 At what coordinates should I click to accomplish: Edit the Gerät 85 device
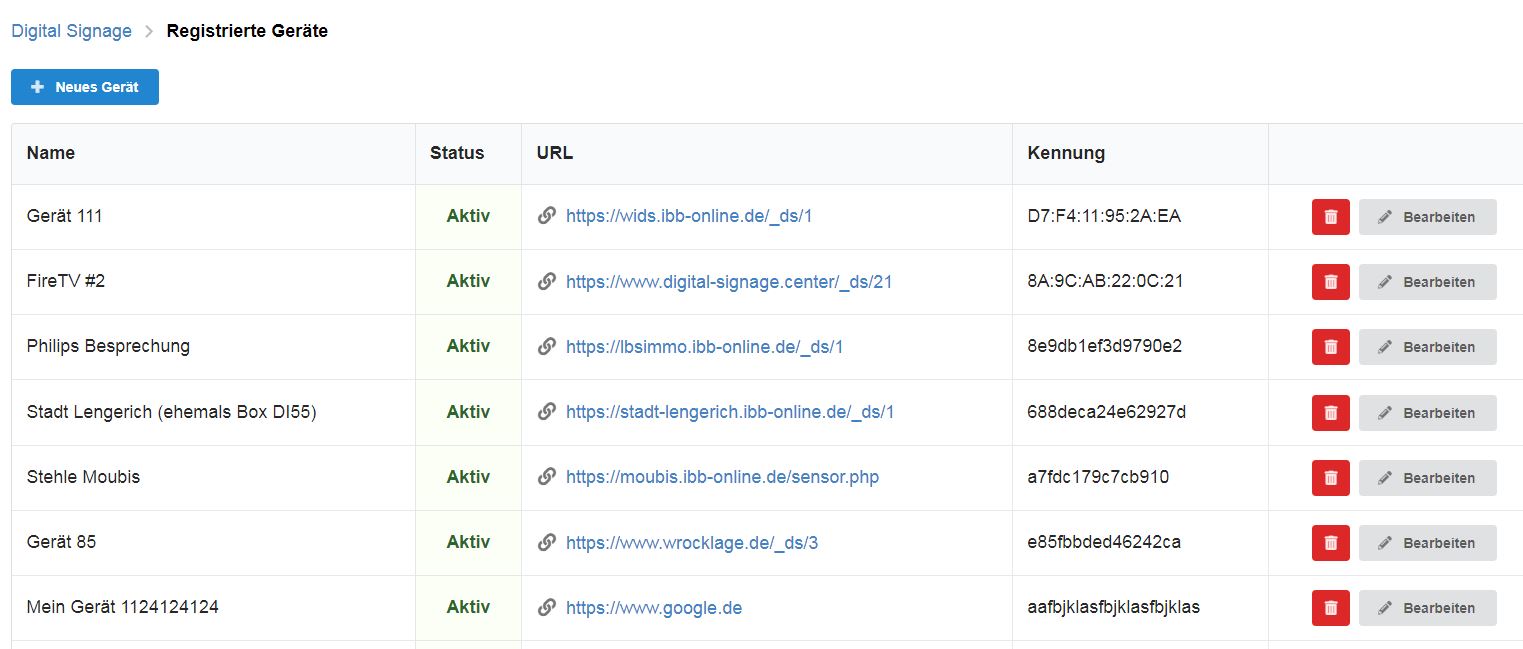coord(1427,543)
